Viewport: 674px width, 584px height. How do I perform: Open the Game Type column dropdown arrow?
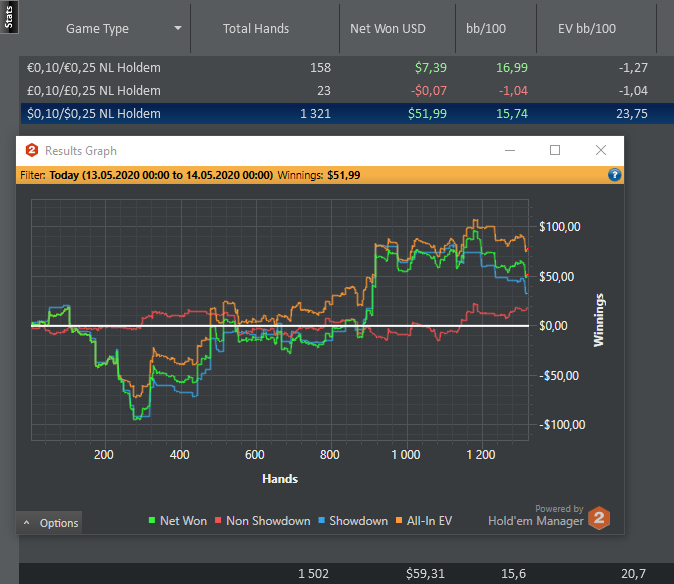coord(178,28)
